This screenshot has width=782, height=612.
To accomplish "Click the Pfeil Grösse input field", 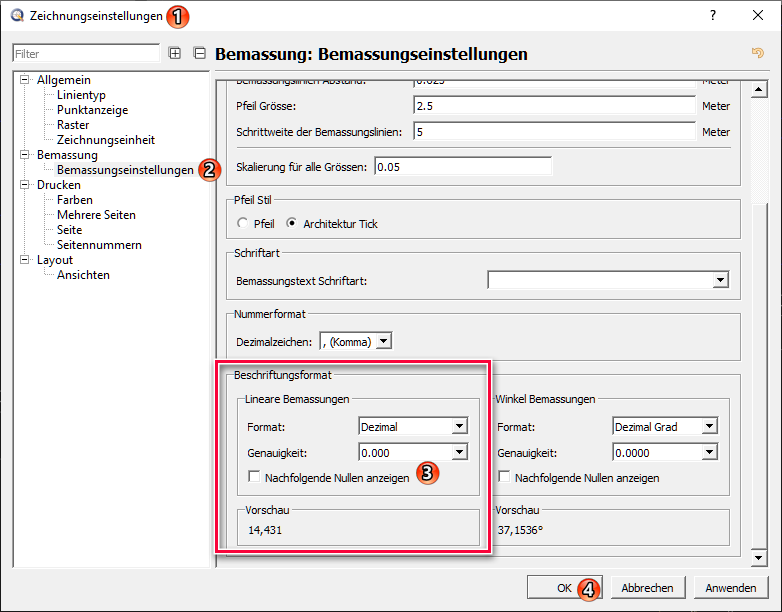I will [554, 106].
